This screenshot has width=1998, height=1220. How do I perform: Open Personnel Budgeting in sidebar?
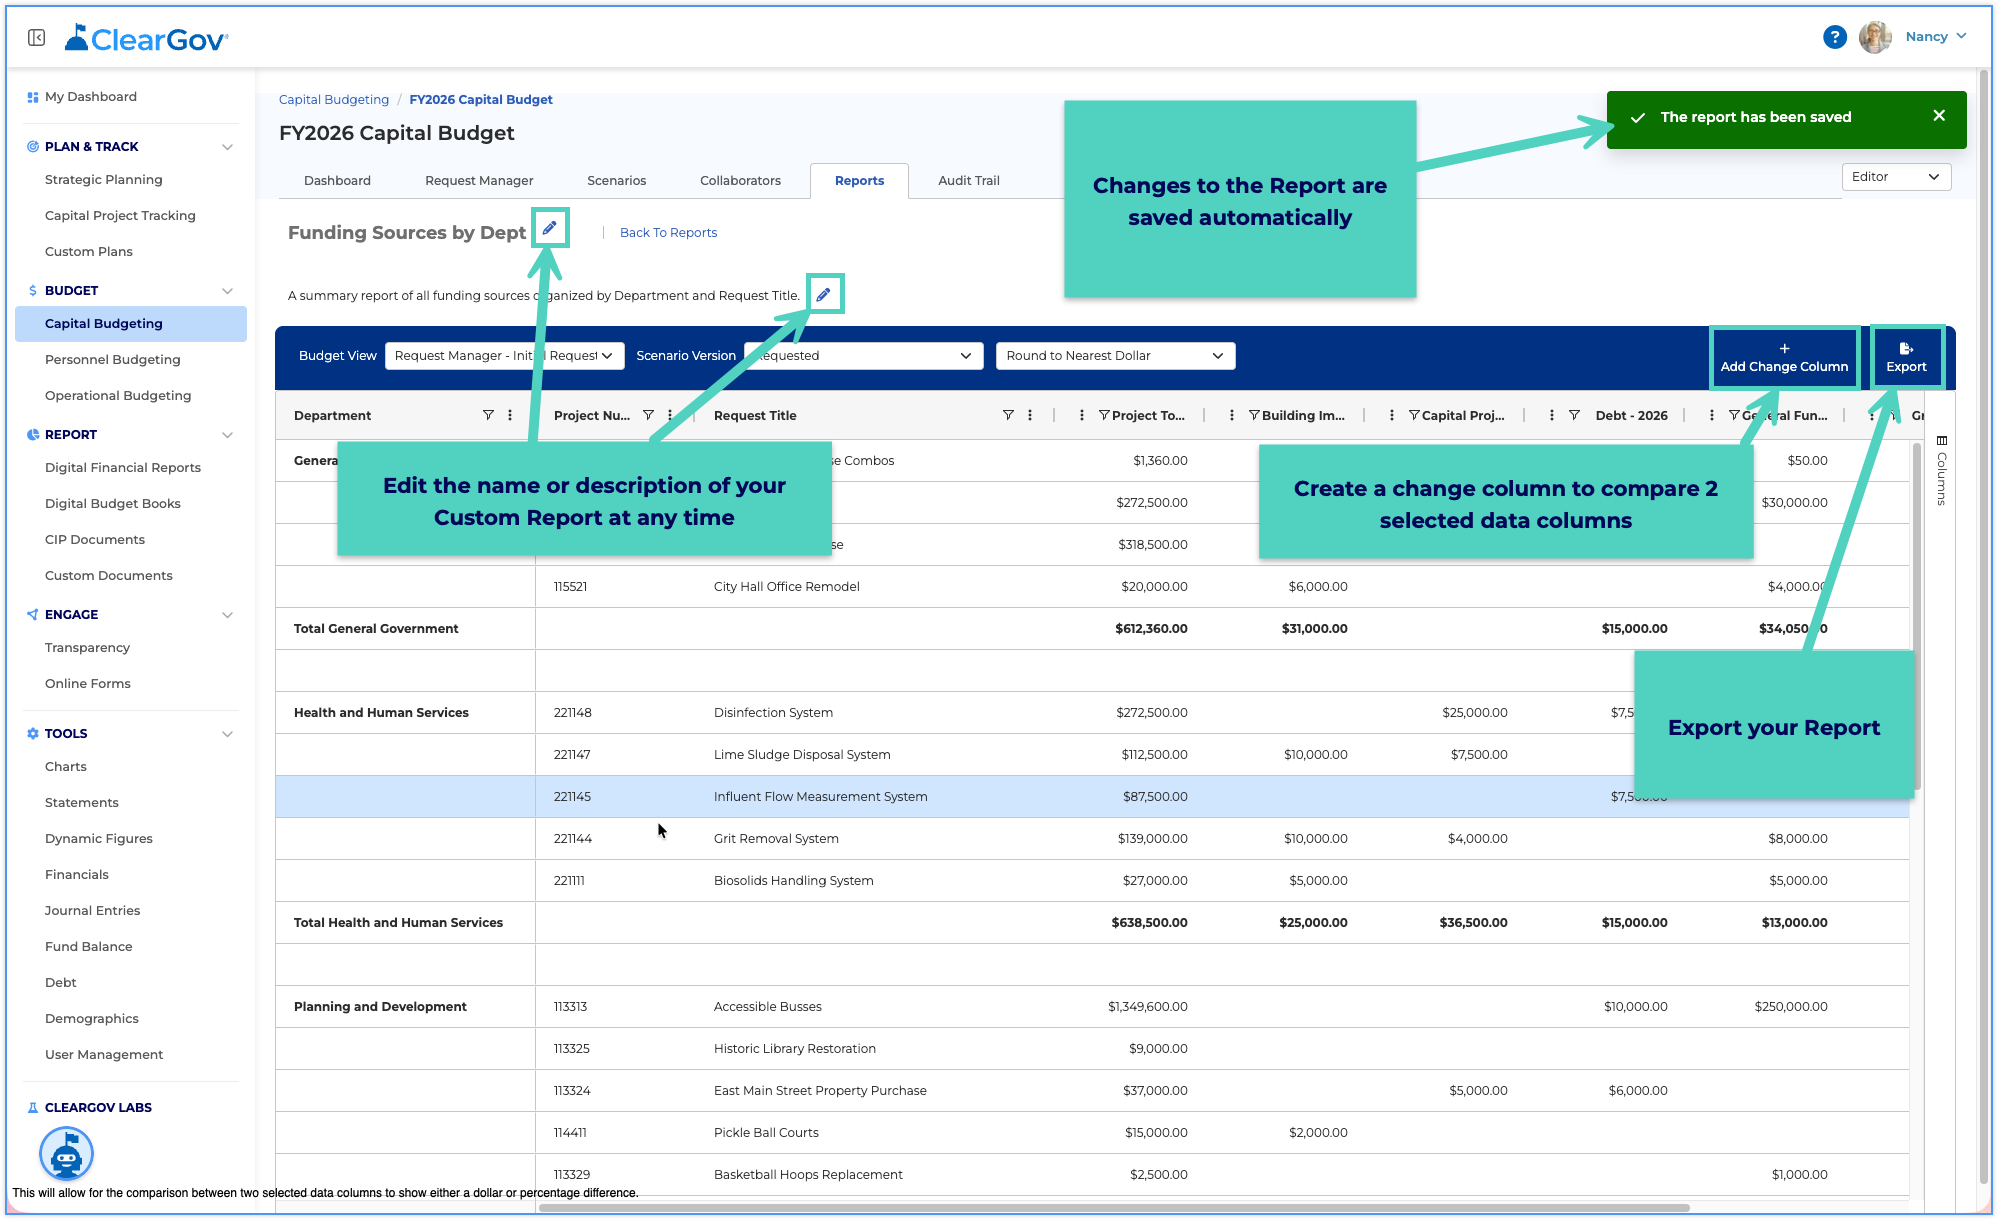click(x=112, y=360)
